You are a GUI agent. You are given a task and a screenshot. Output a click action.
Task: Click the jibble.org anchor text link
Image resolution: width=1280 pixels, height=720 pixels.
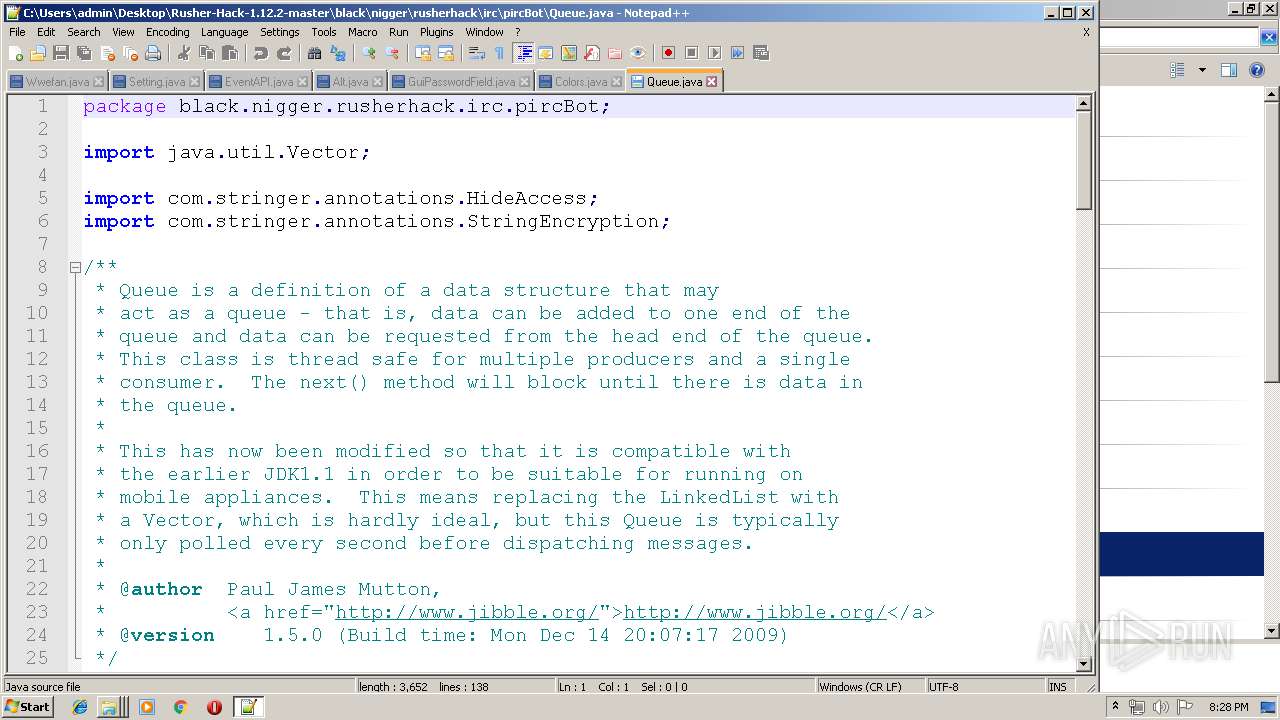(x=755, y=612)
